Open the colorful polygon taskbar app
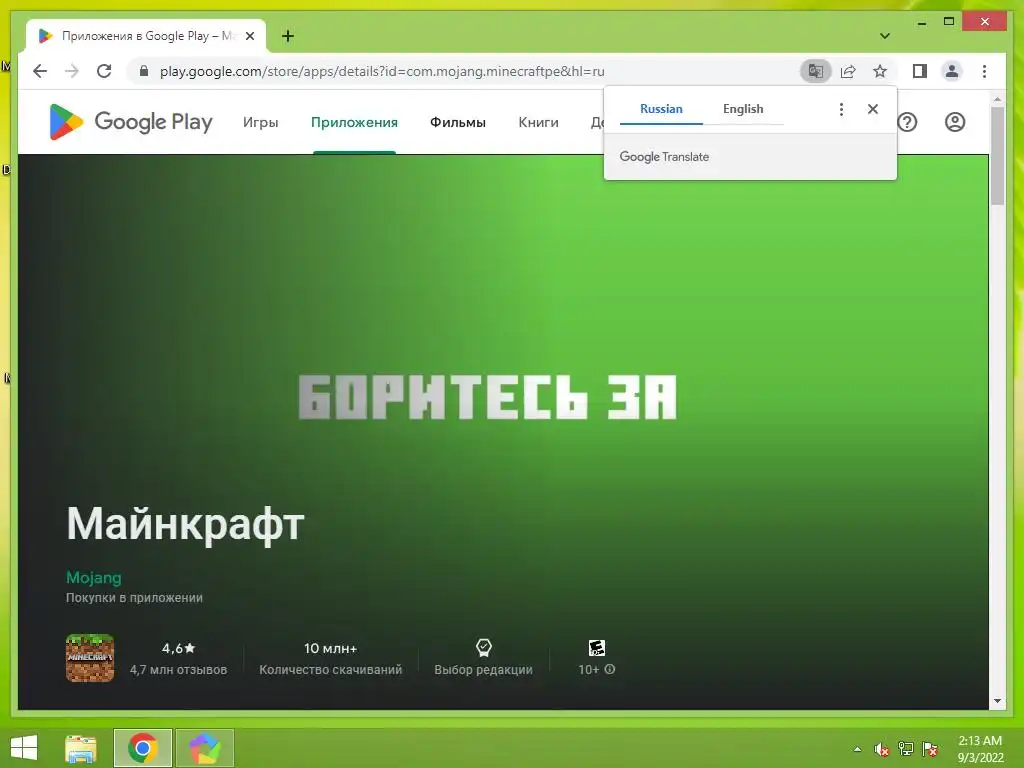The image size is (1024, 768). (204, 748)
